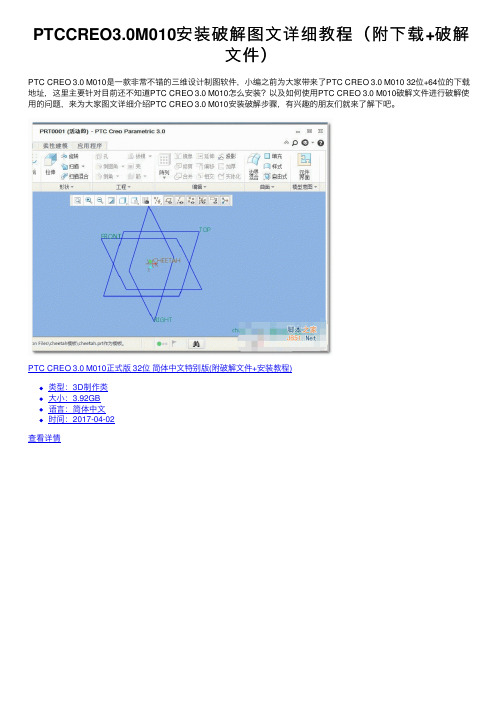Switch to the 柔性建模 ribbon tab

(55, 146)
